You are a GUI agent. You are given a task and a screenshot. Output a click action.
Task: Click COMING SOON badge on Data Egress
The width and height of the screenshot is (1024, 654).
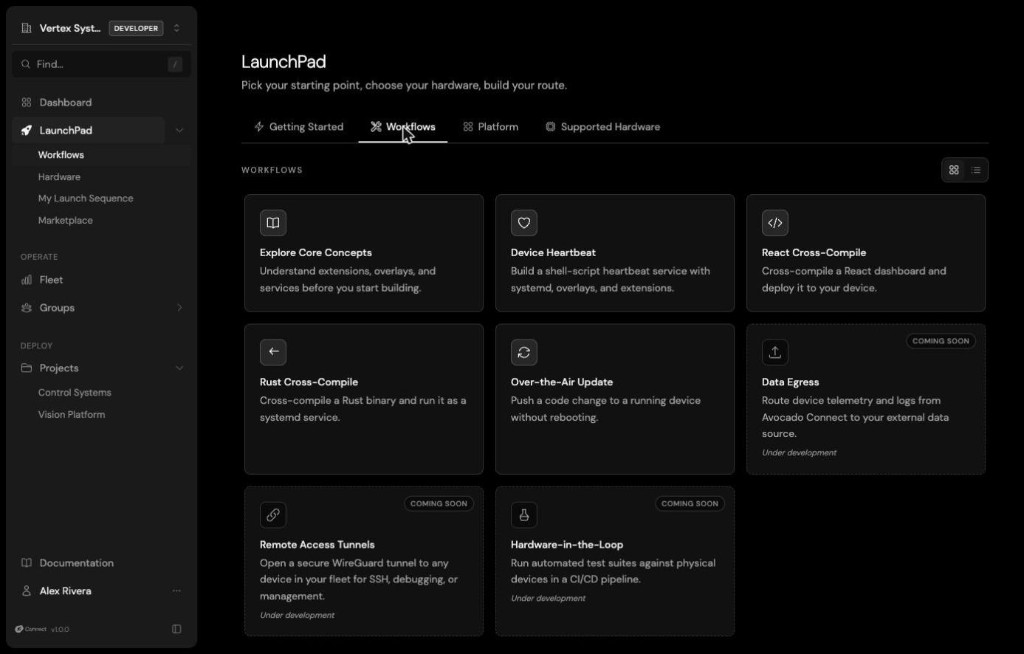coord(940,341)
